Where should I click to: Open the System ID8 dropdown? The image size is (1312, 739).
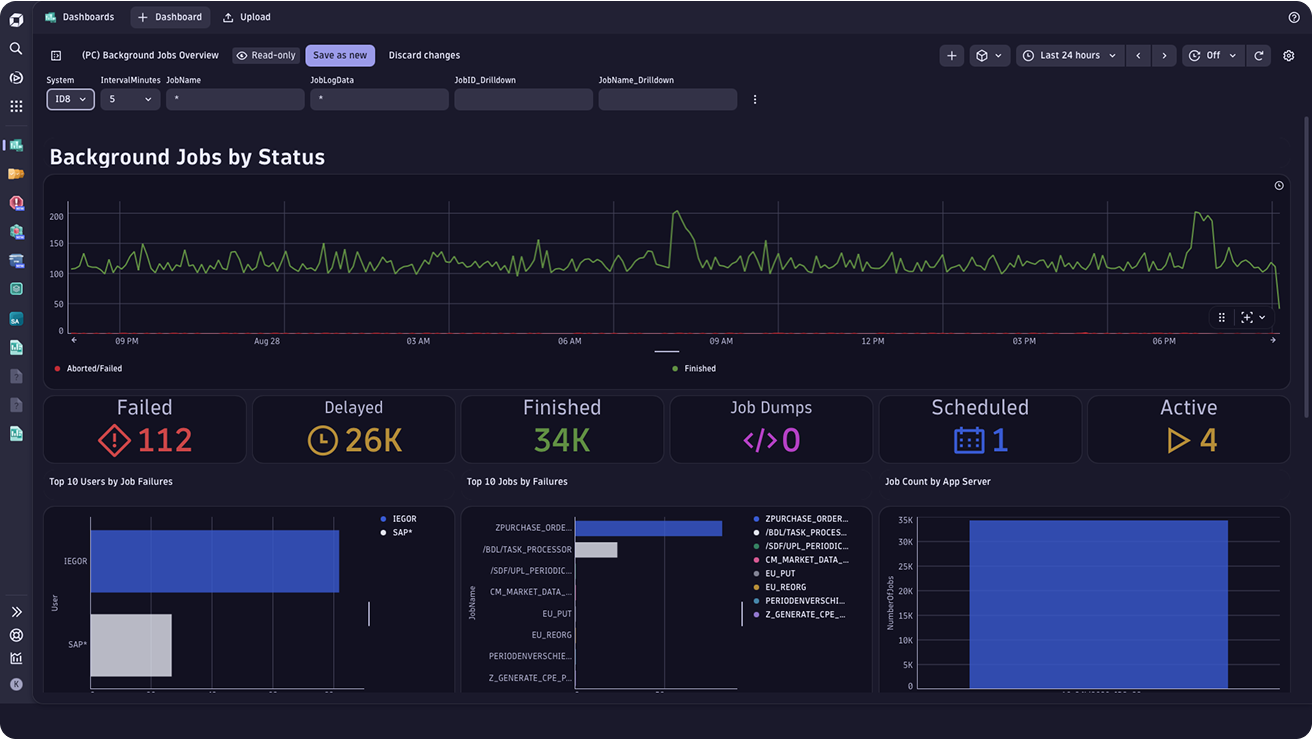pos(70,99)
